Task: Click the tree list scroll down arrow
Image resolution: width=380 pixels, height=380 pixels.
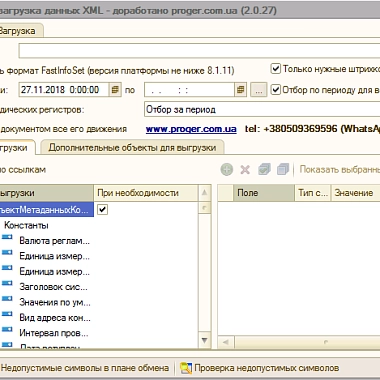Action: pyautogui.click(x=204, y=341)
